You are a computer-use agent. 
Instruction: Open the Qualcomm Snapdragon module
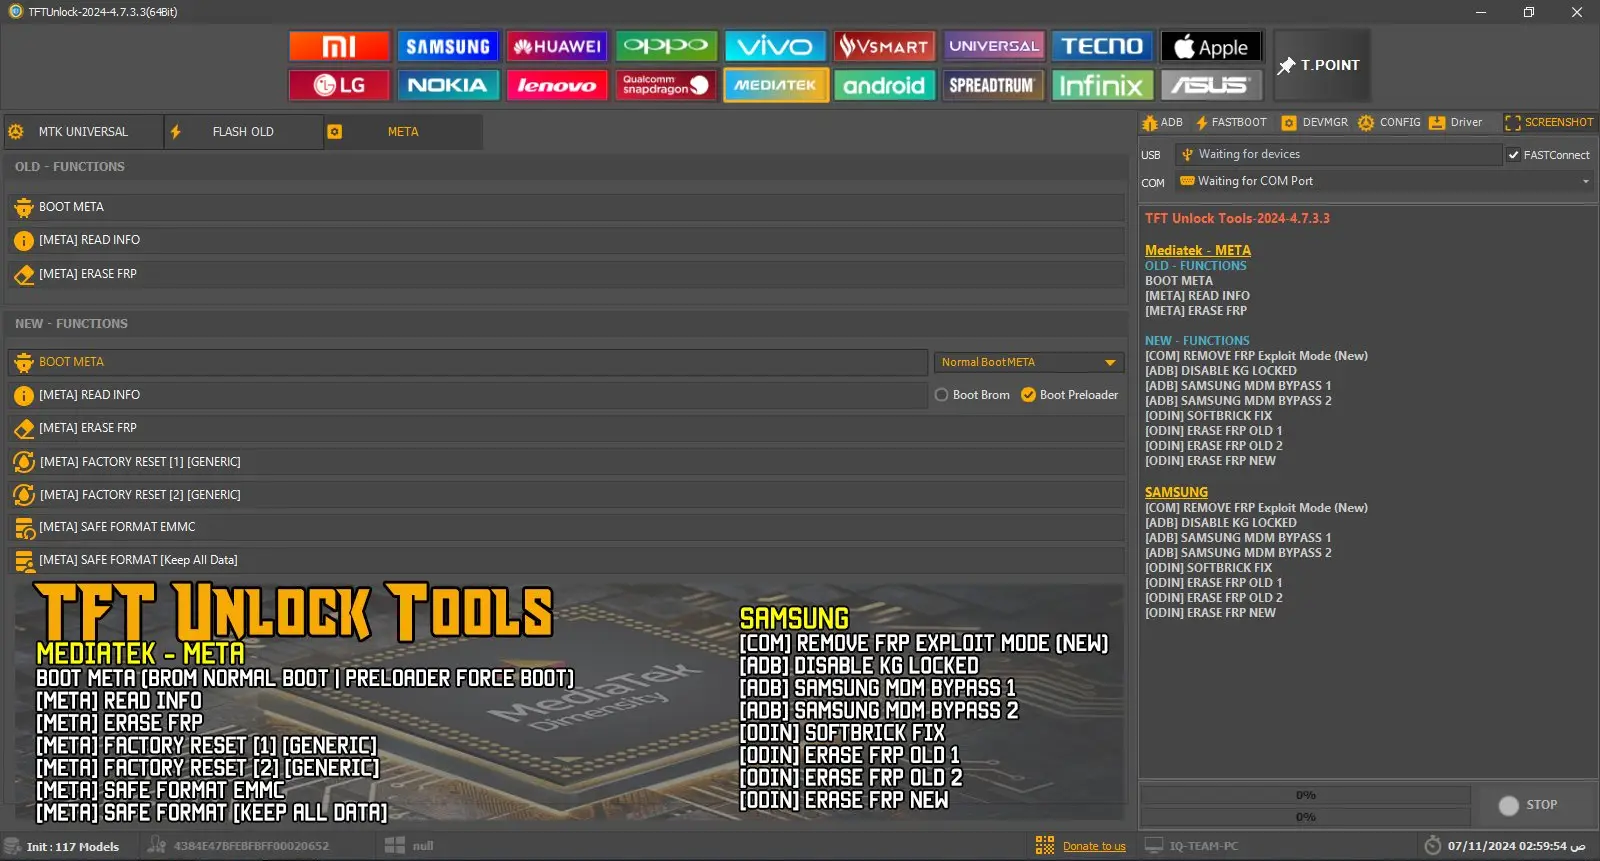(666, 85)
